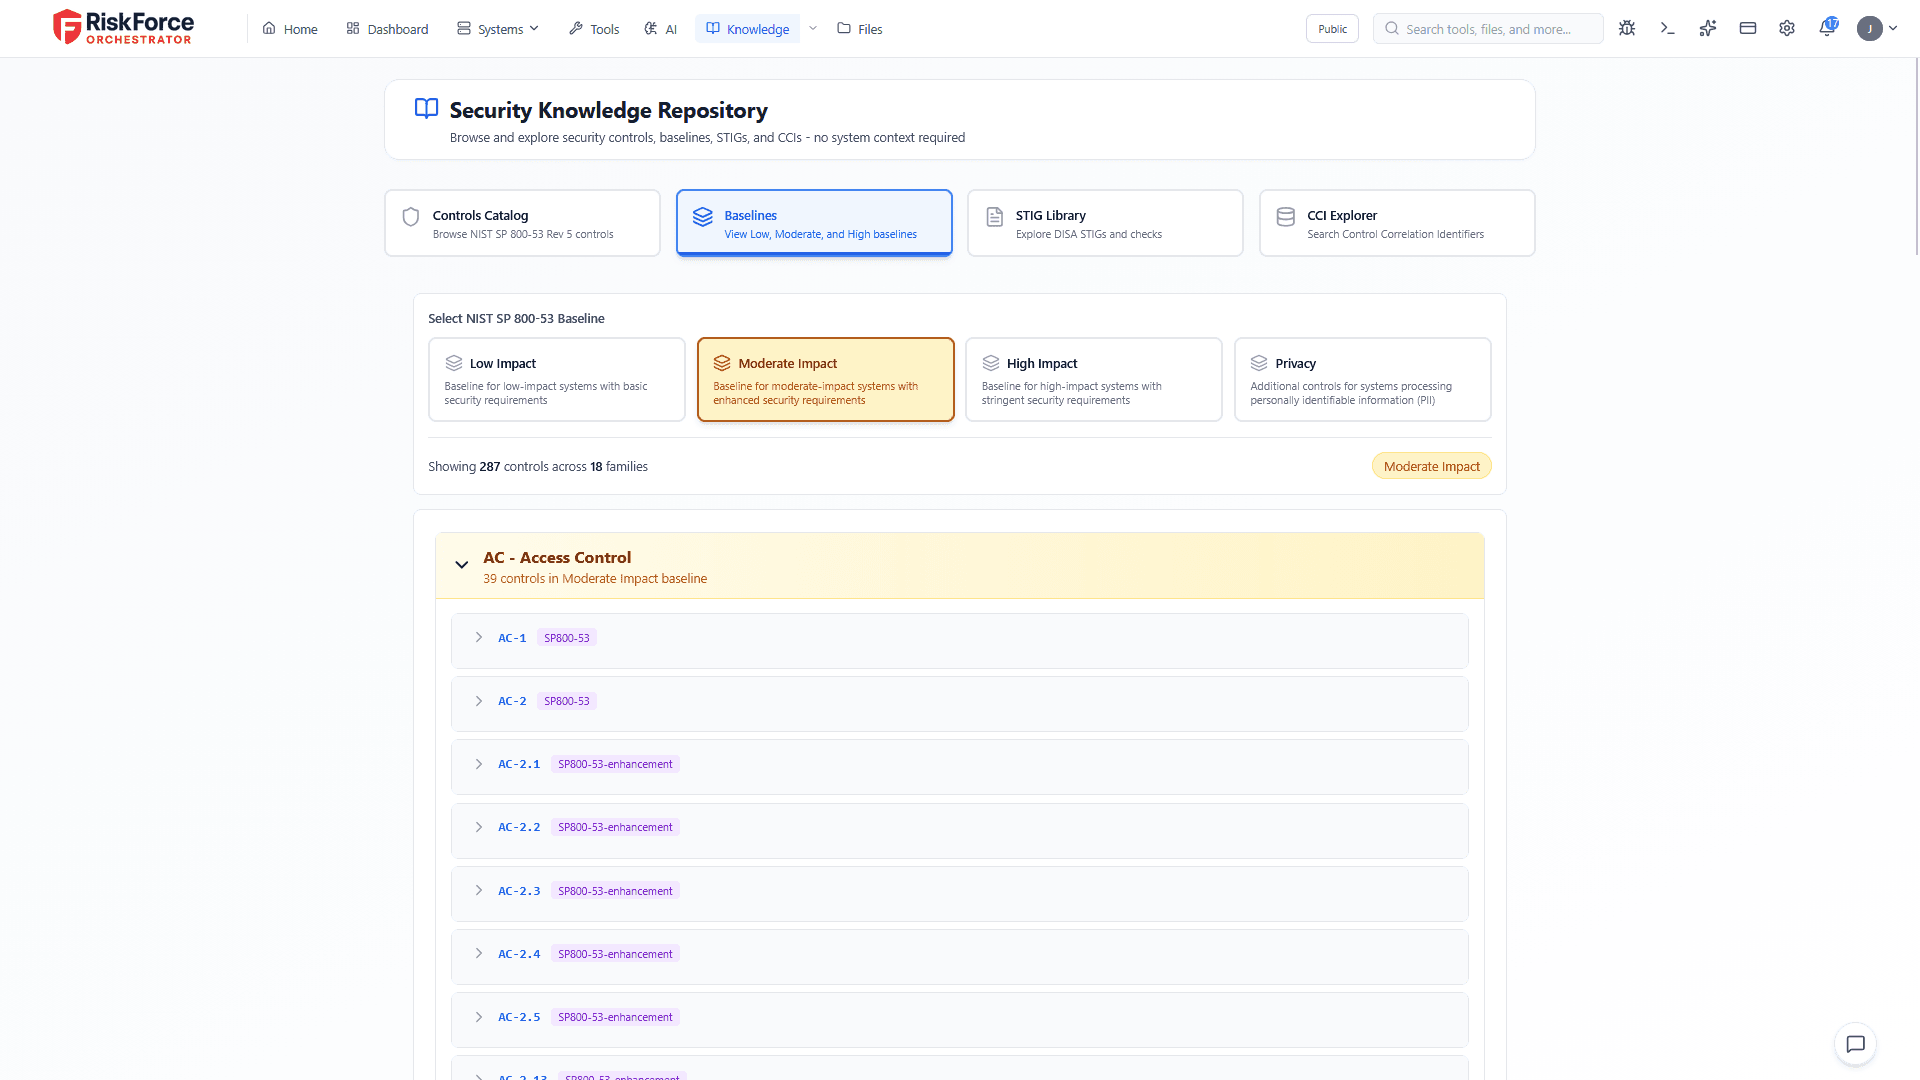The height and width of the screenshot is (1080, 1920).
Task: Collapse the AC - Access Control section
Action: click(x=462, y=564)
